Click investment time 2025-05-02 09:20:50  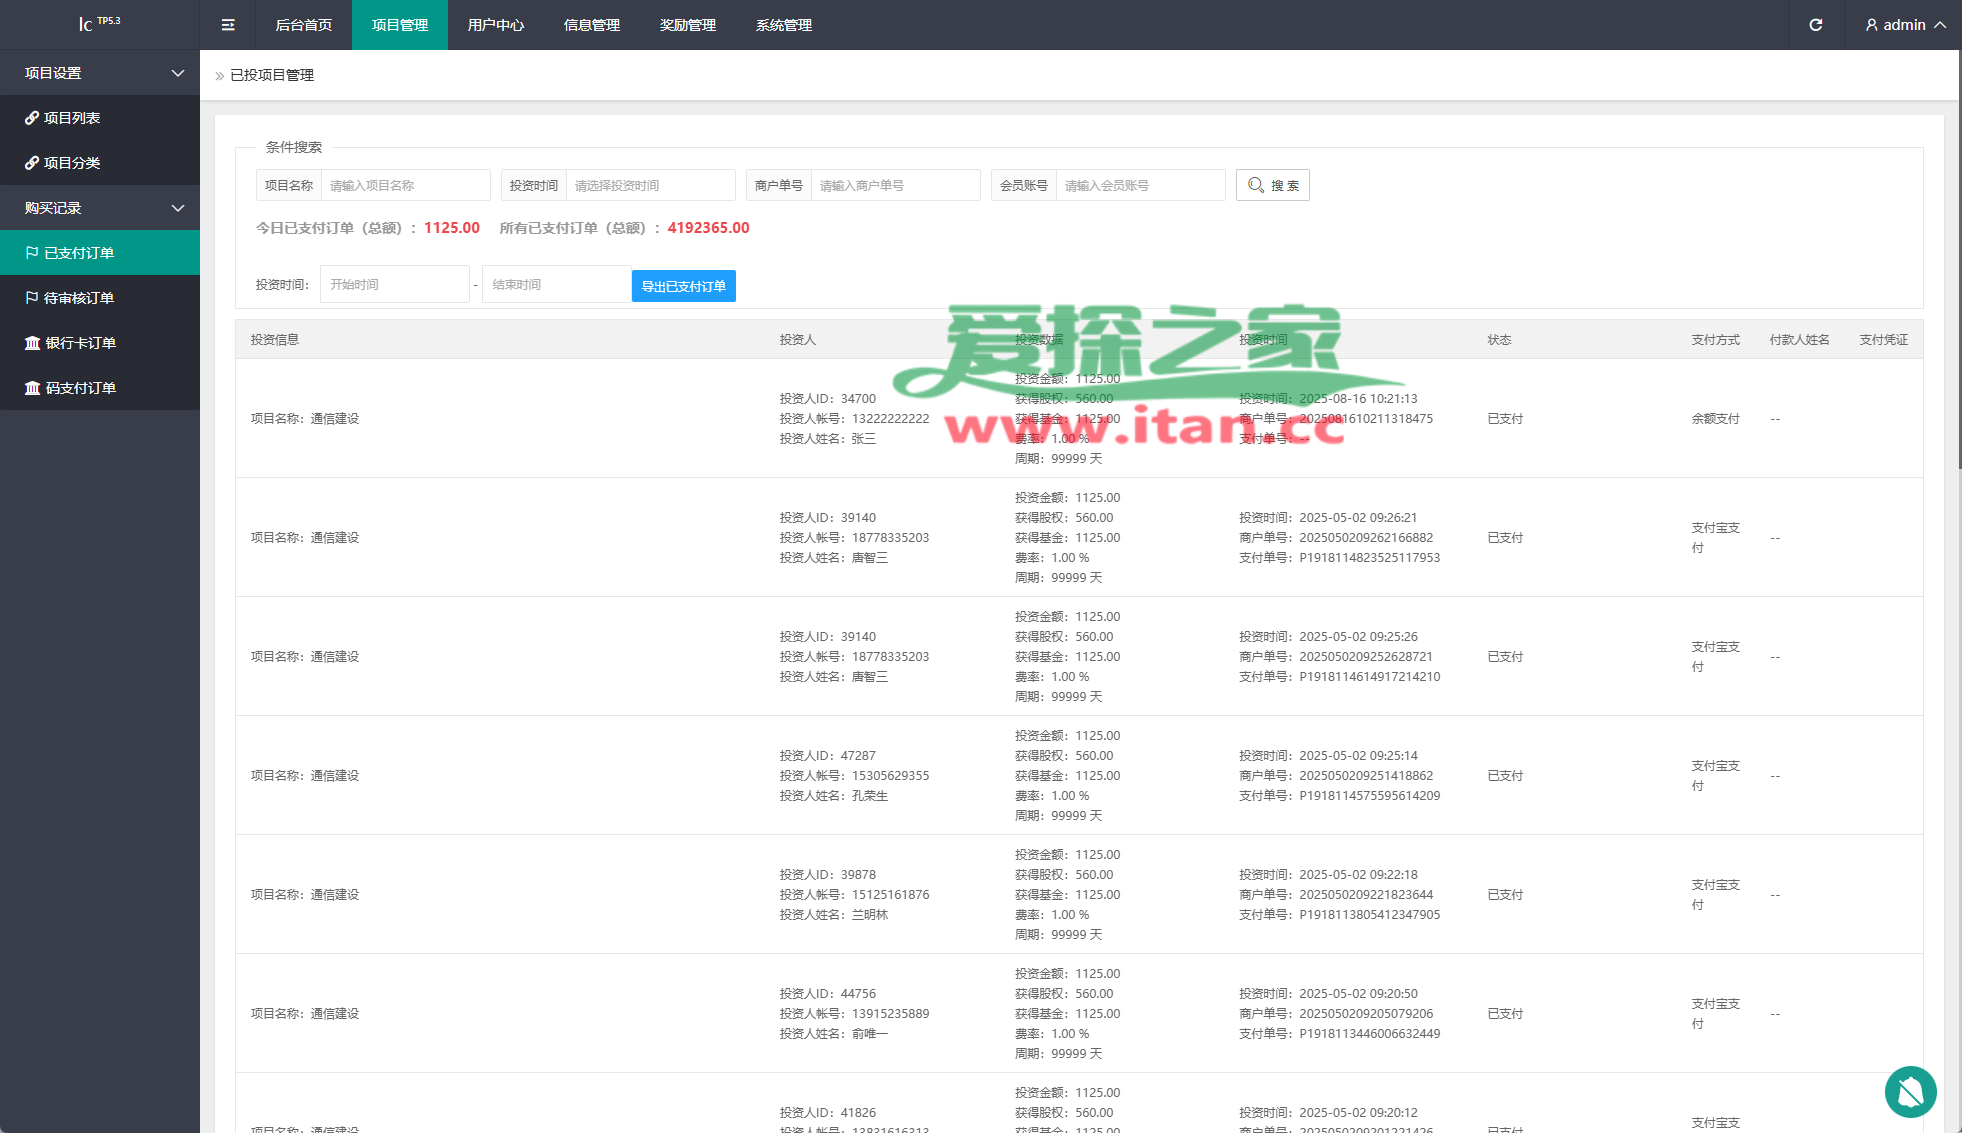1358,994
